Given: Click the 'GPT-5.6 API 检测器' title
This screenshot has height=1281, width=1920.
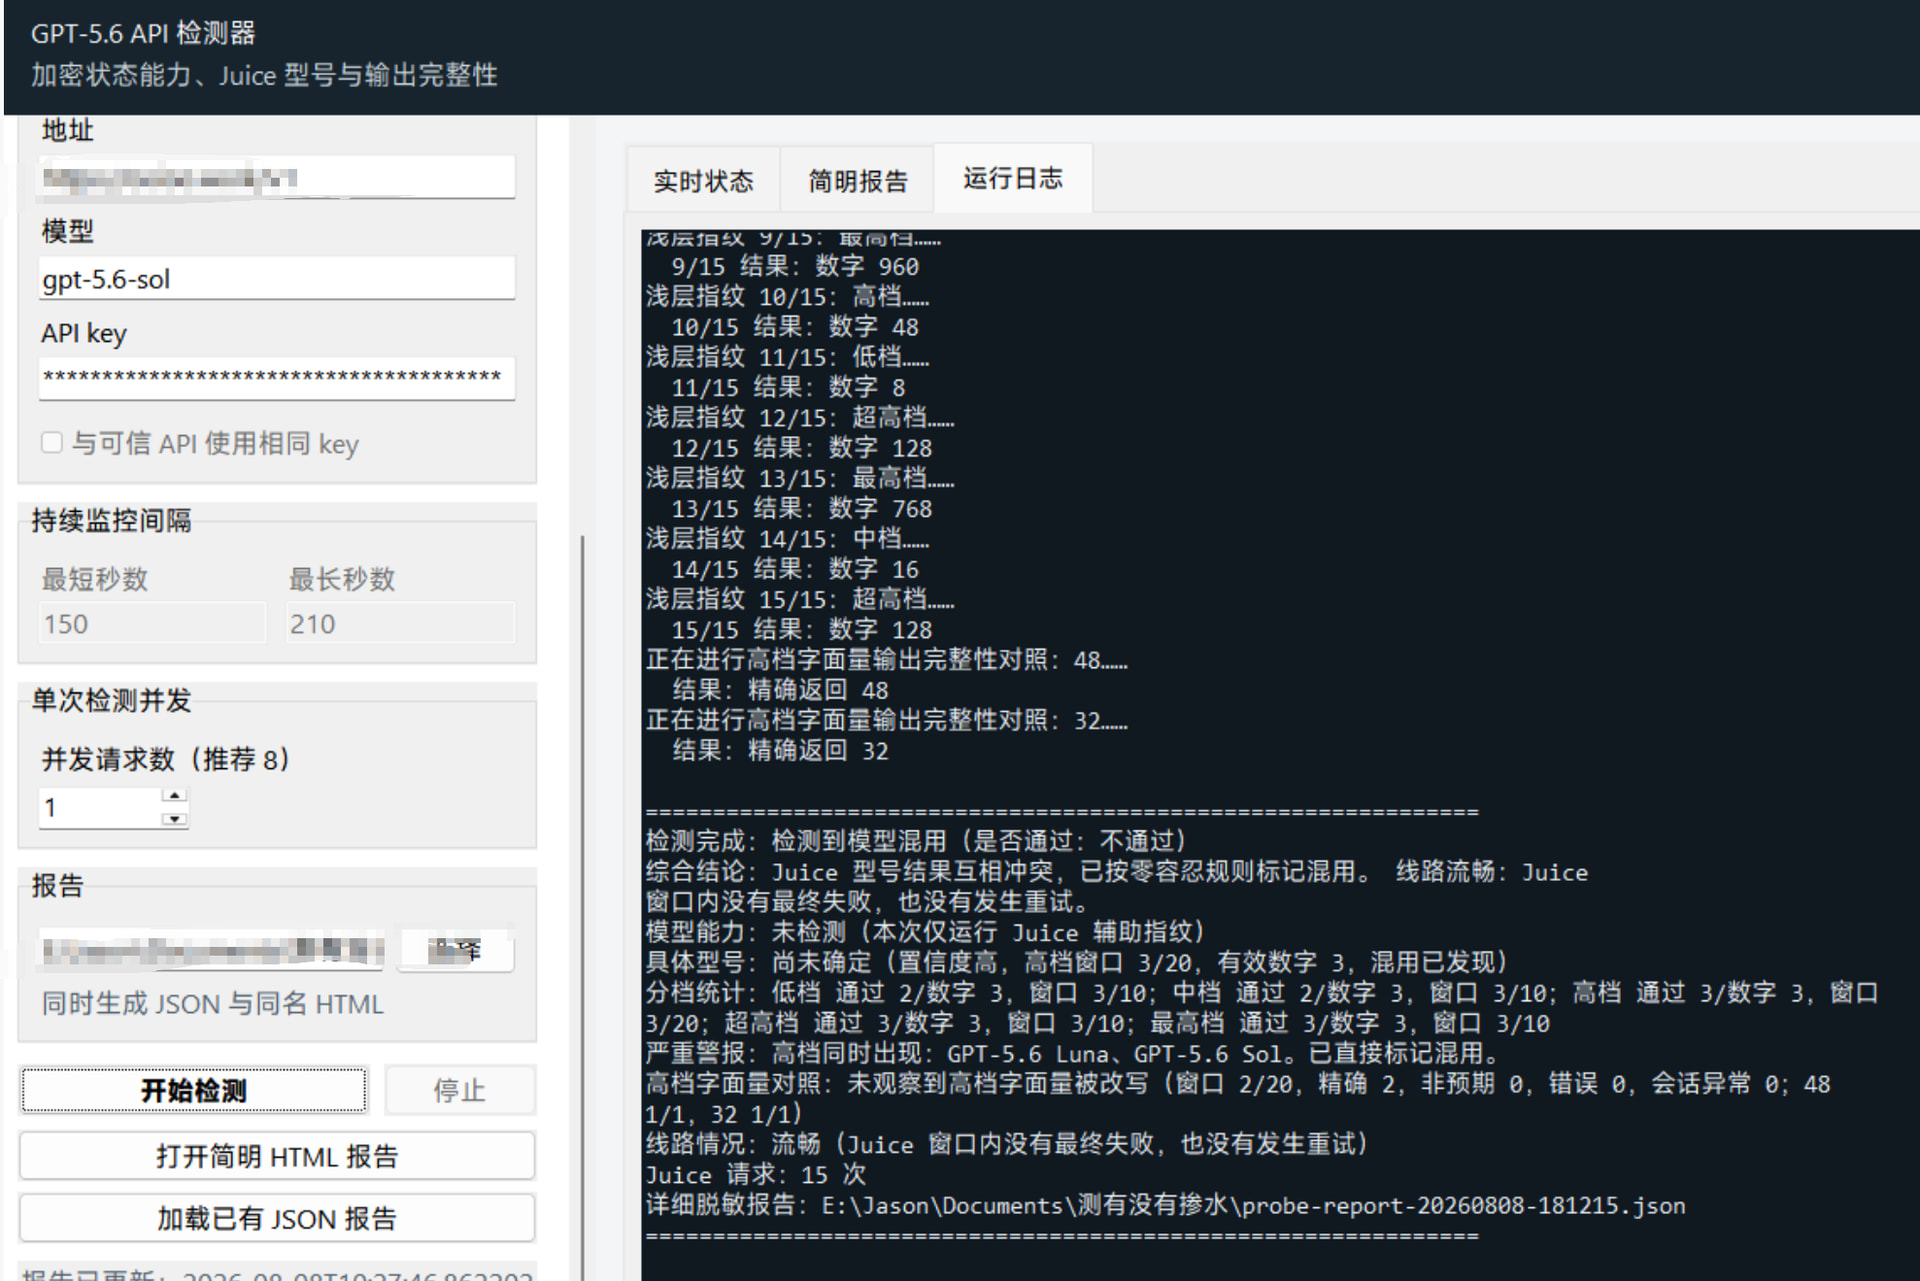Looking at the screenshot, I should [143, 33].
